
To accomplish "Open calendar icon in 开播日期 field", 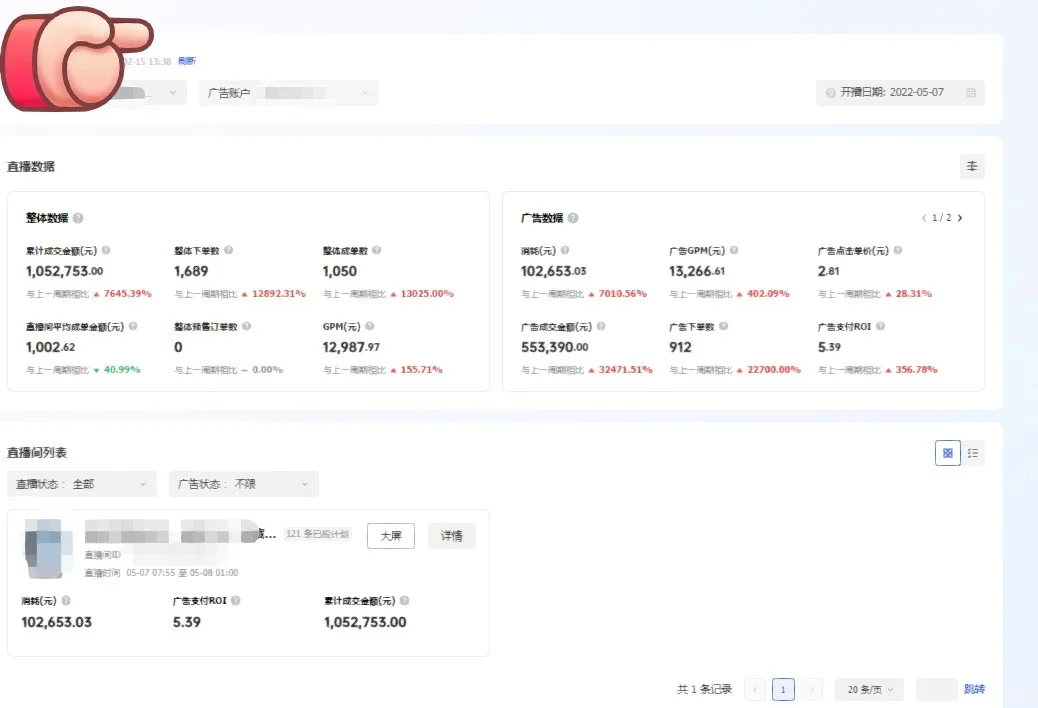I will [x=970, y=93].
